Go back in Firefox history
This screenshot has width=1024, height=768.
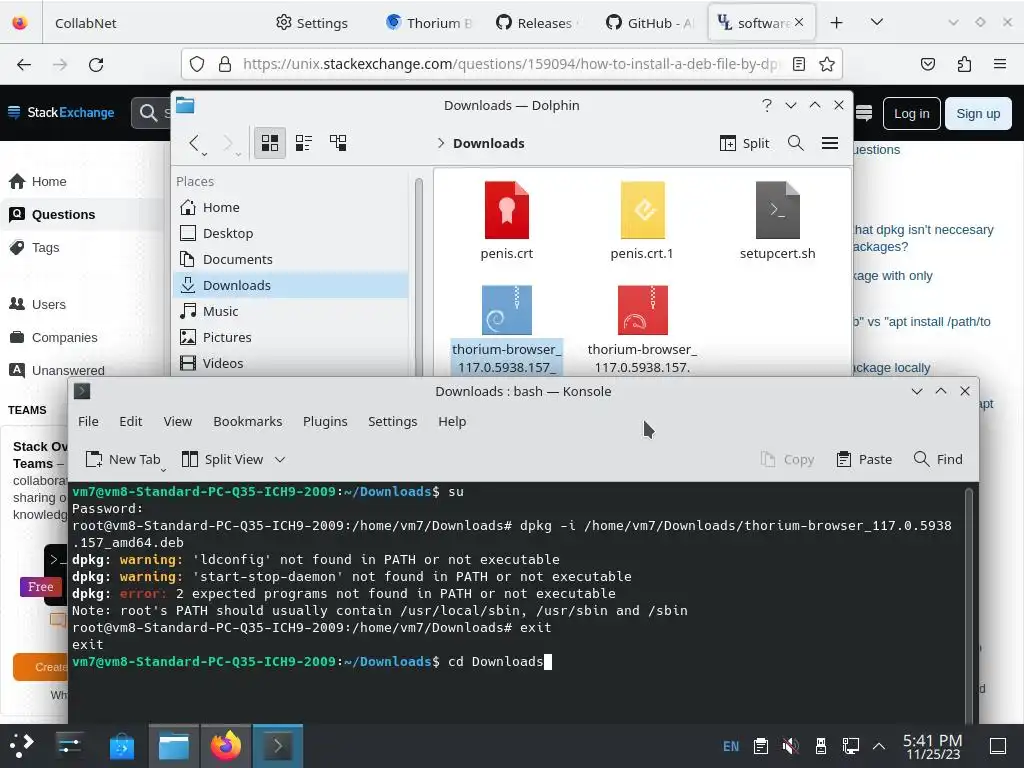point(24,64)
